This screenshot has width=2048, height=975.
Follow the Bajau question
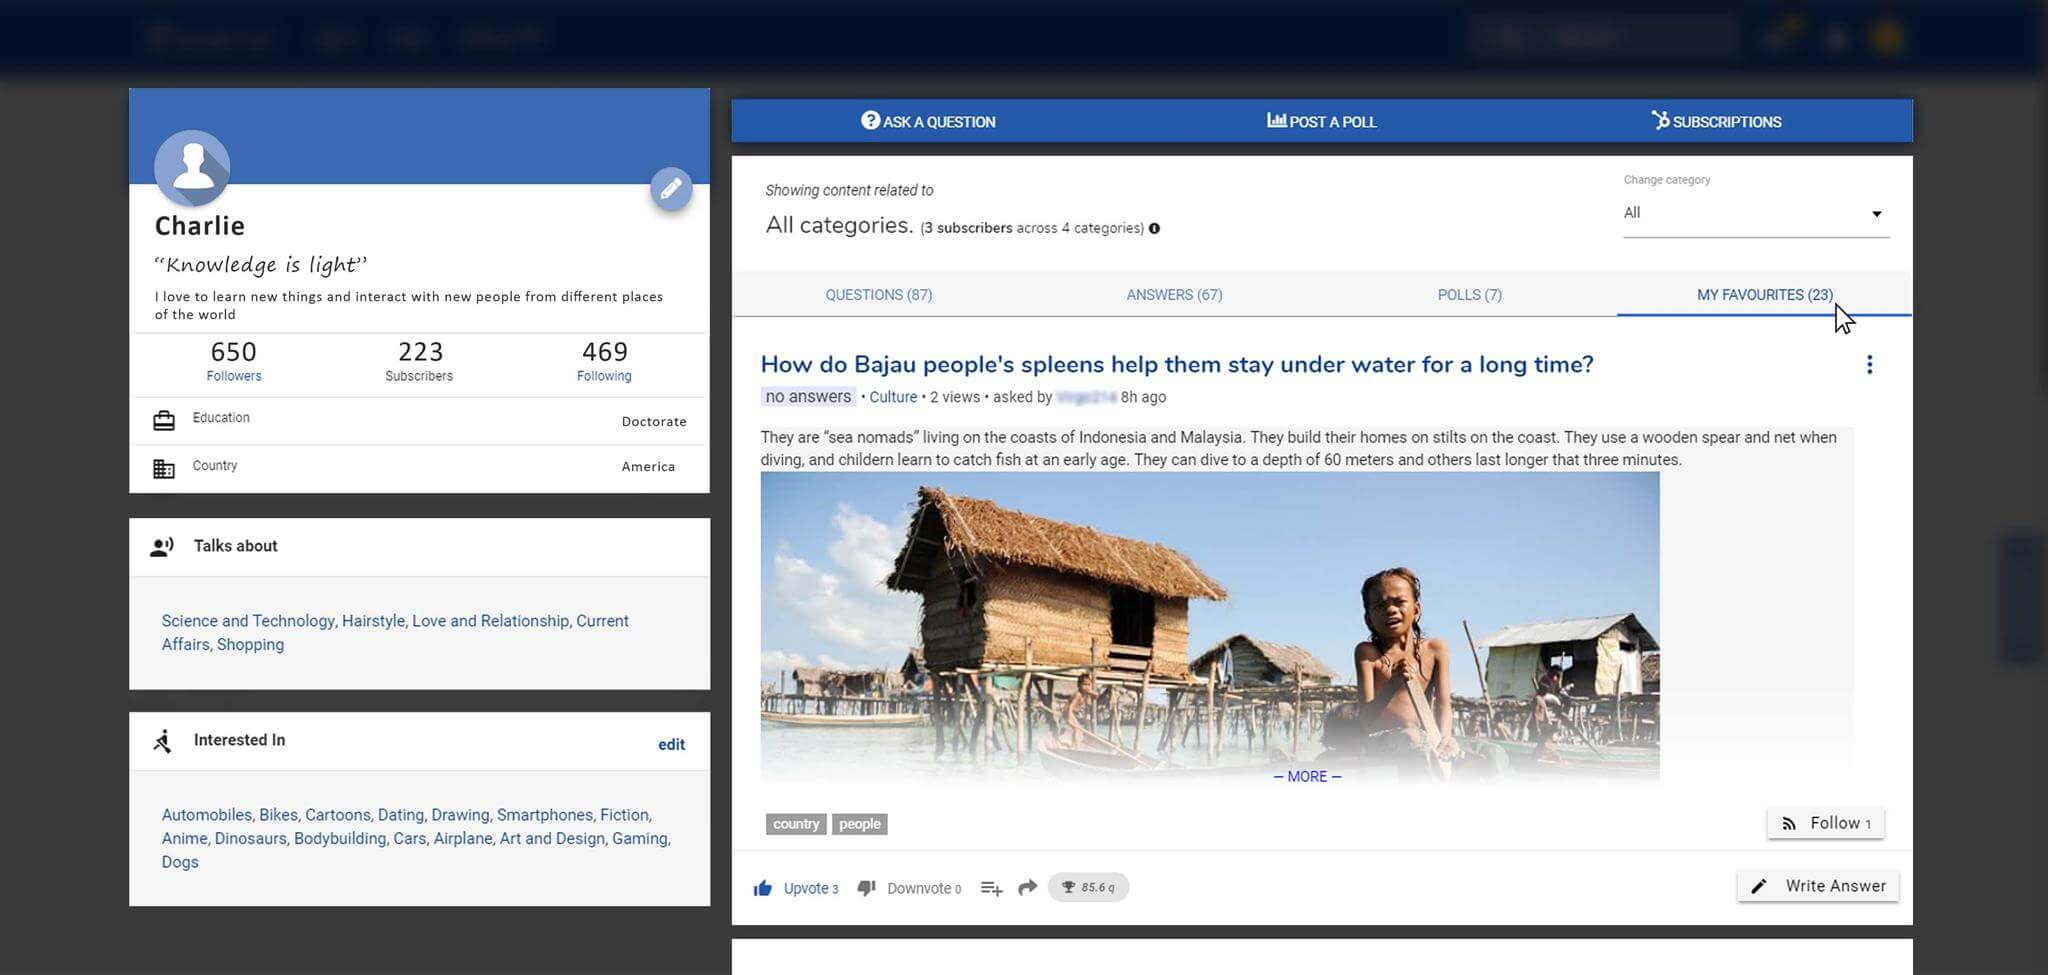pyautogui.click(x=1825, y=823)
